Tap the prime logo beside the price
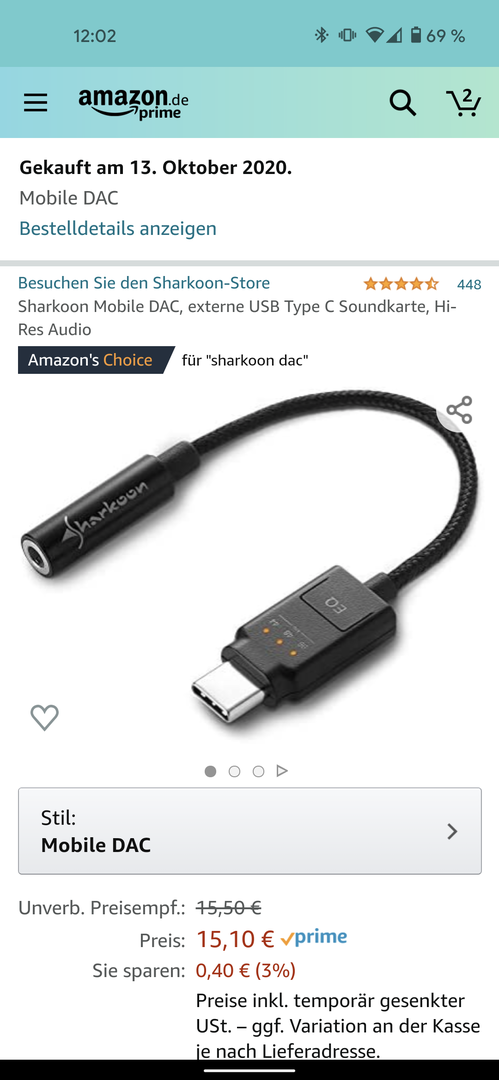Screen dimensions: 499x1080 [314, 938]
